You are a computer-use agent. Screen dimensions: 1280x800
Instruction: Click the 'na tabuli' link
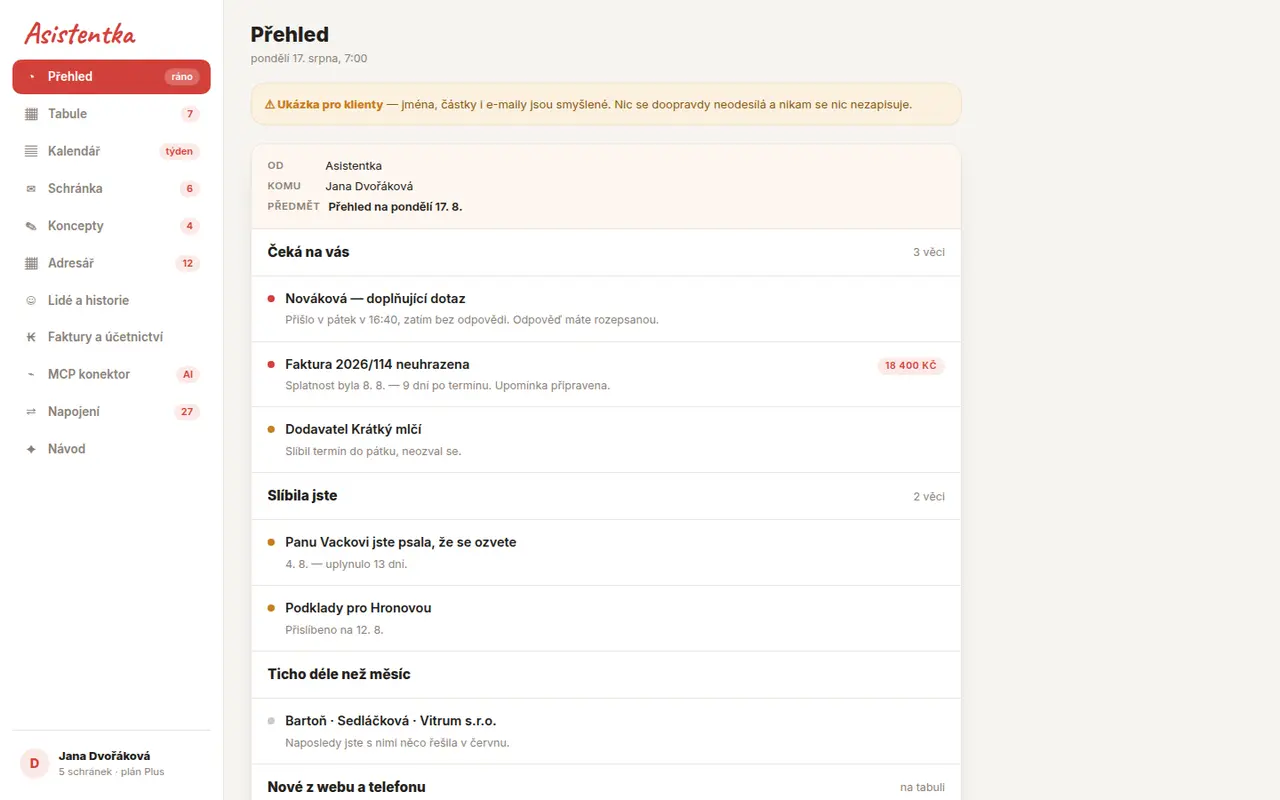point(922,788)
